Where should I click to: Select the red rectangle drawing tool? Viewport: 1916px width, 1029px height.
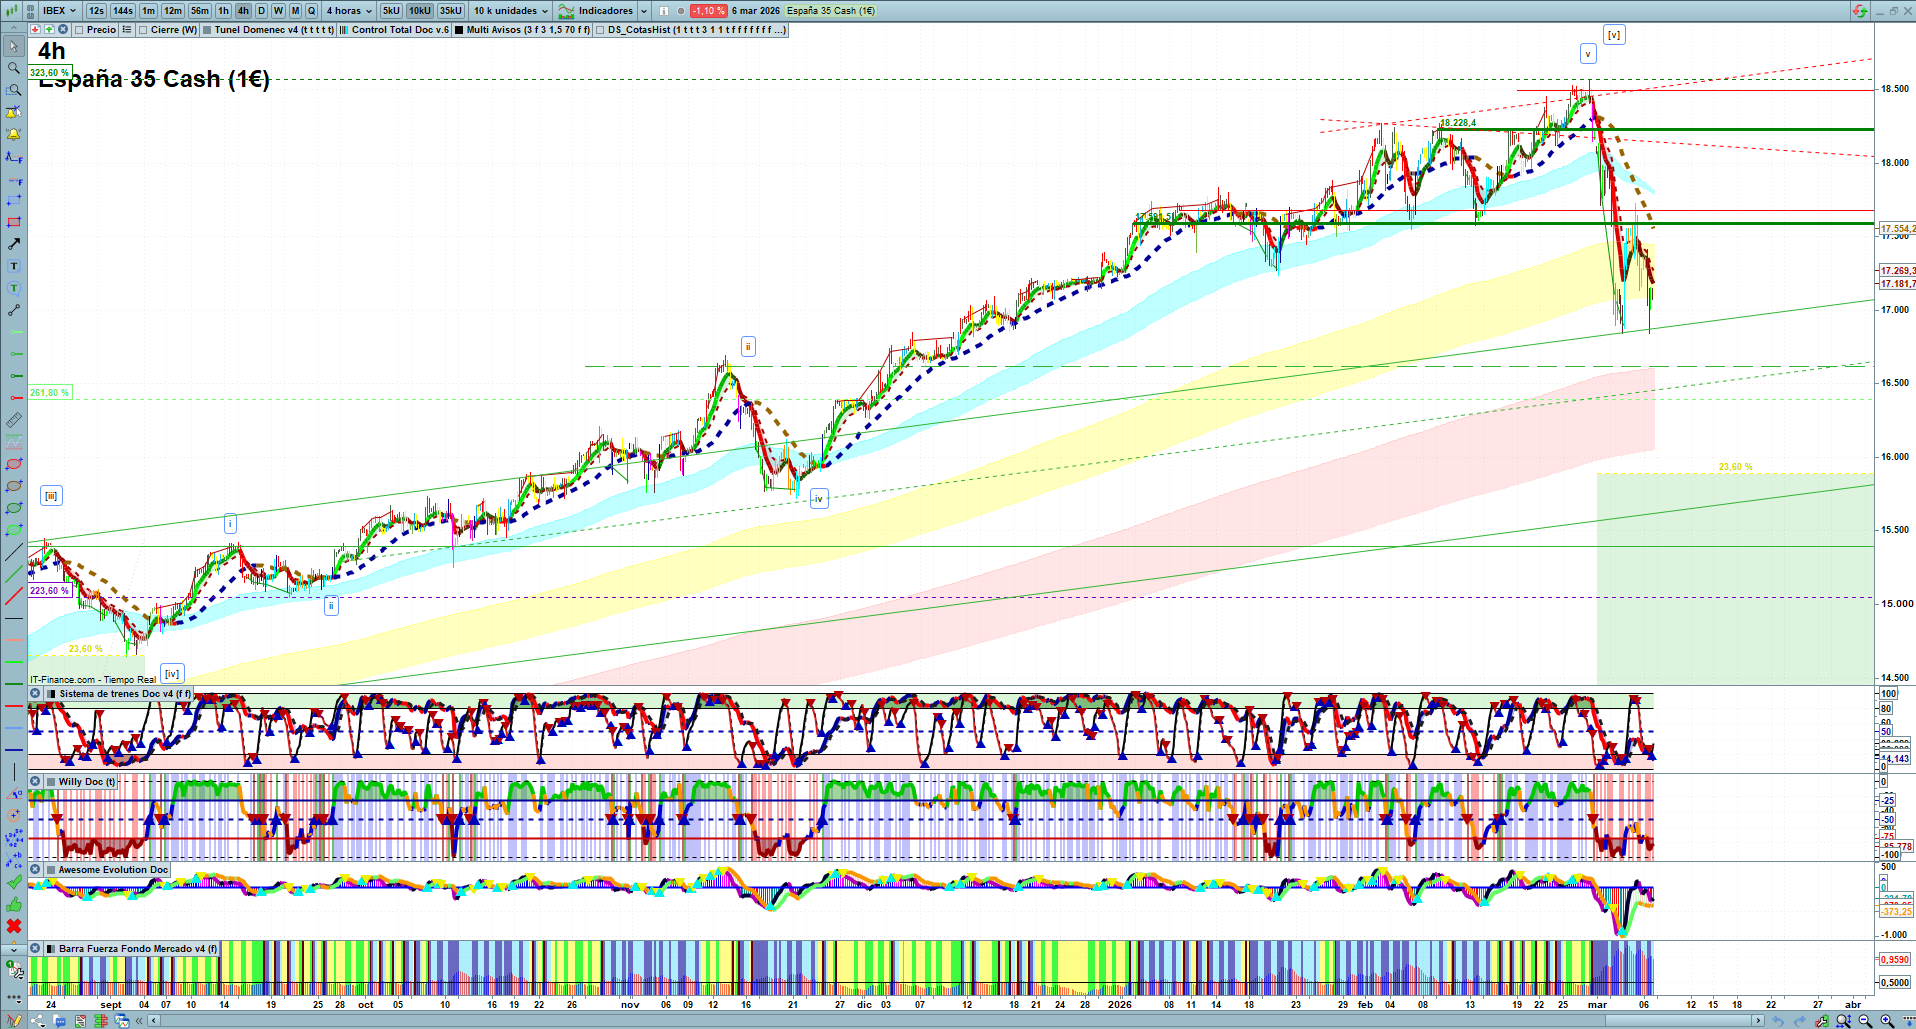[x=14, y=222]
